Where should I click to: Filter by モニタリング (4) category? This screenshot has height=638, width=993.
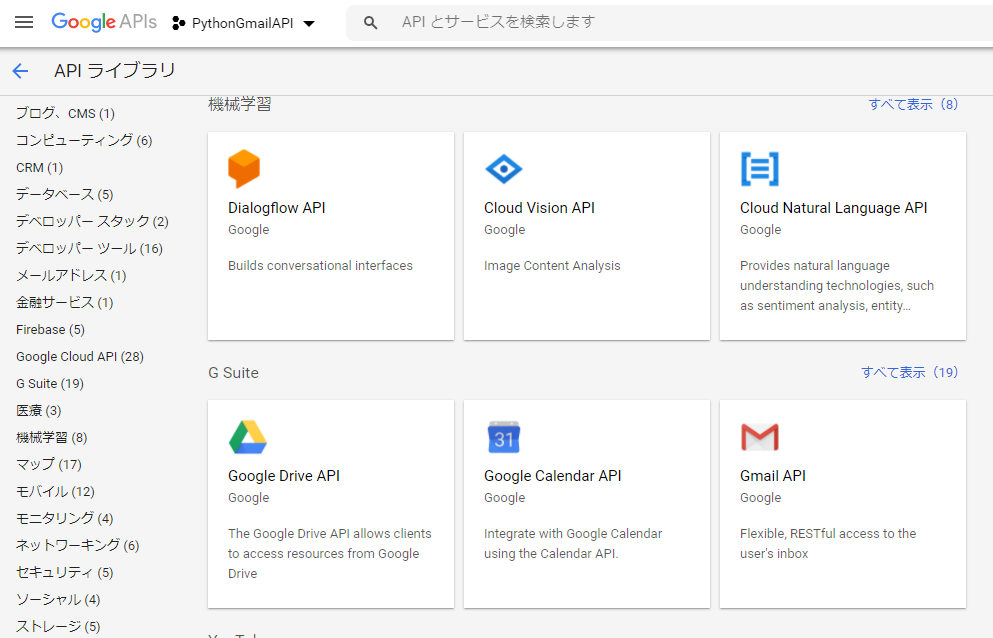pyautogui.click(x=65, y=519)
